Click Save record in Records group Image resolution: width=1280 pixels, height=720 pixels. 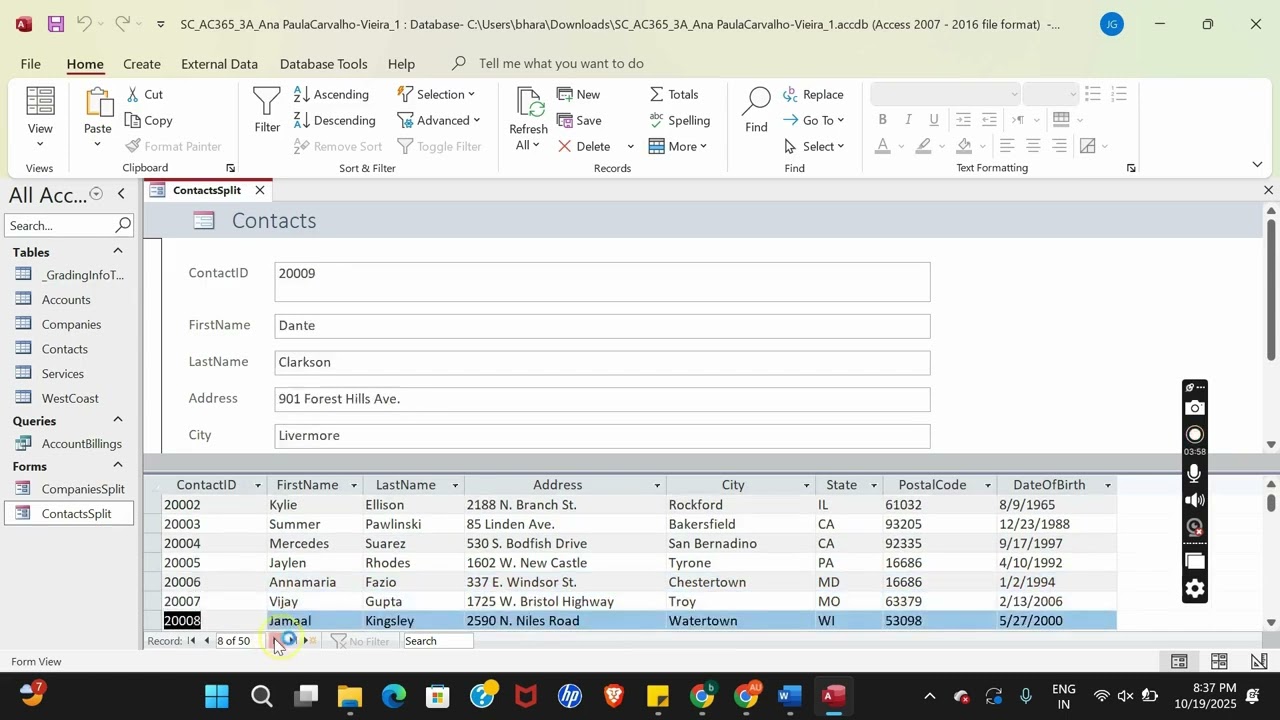point(580,120)
